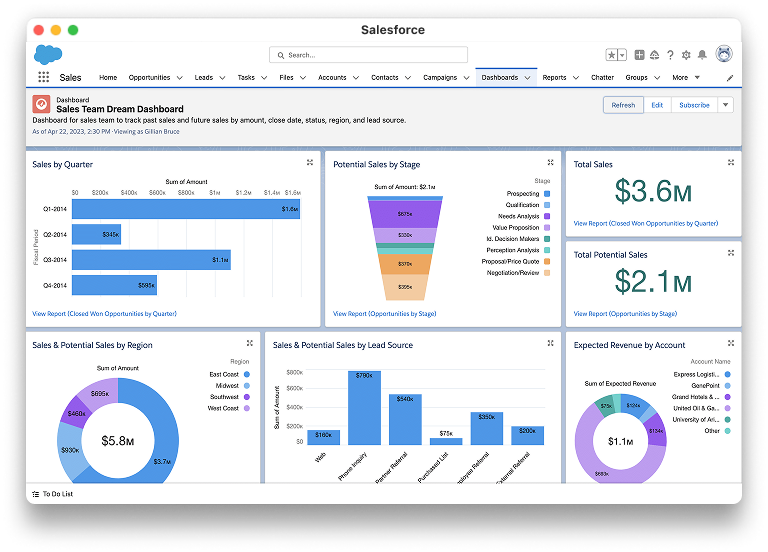This screenshot has width=768, height=552.
Task: Open the Files tab dropdown chevron
Action: tap(303, 77)
